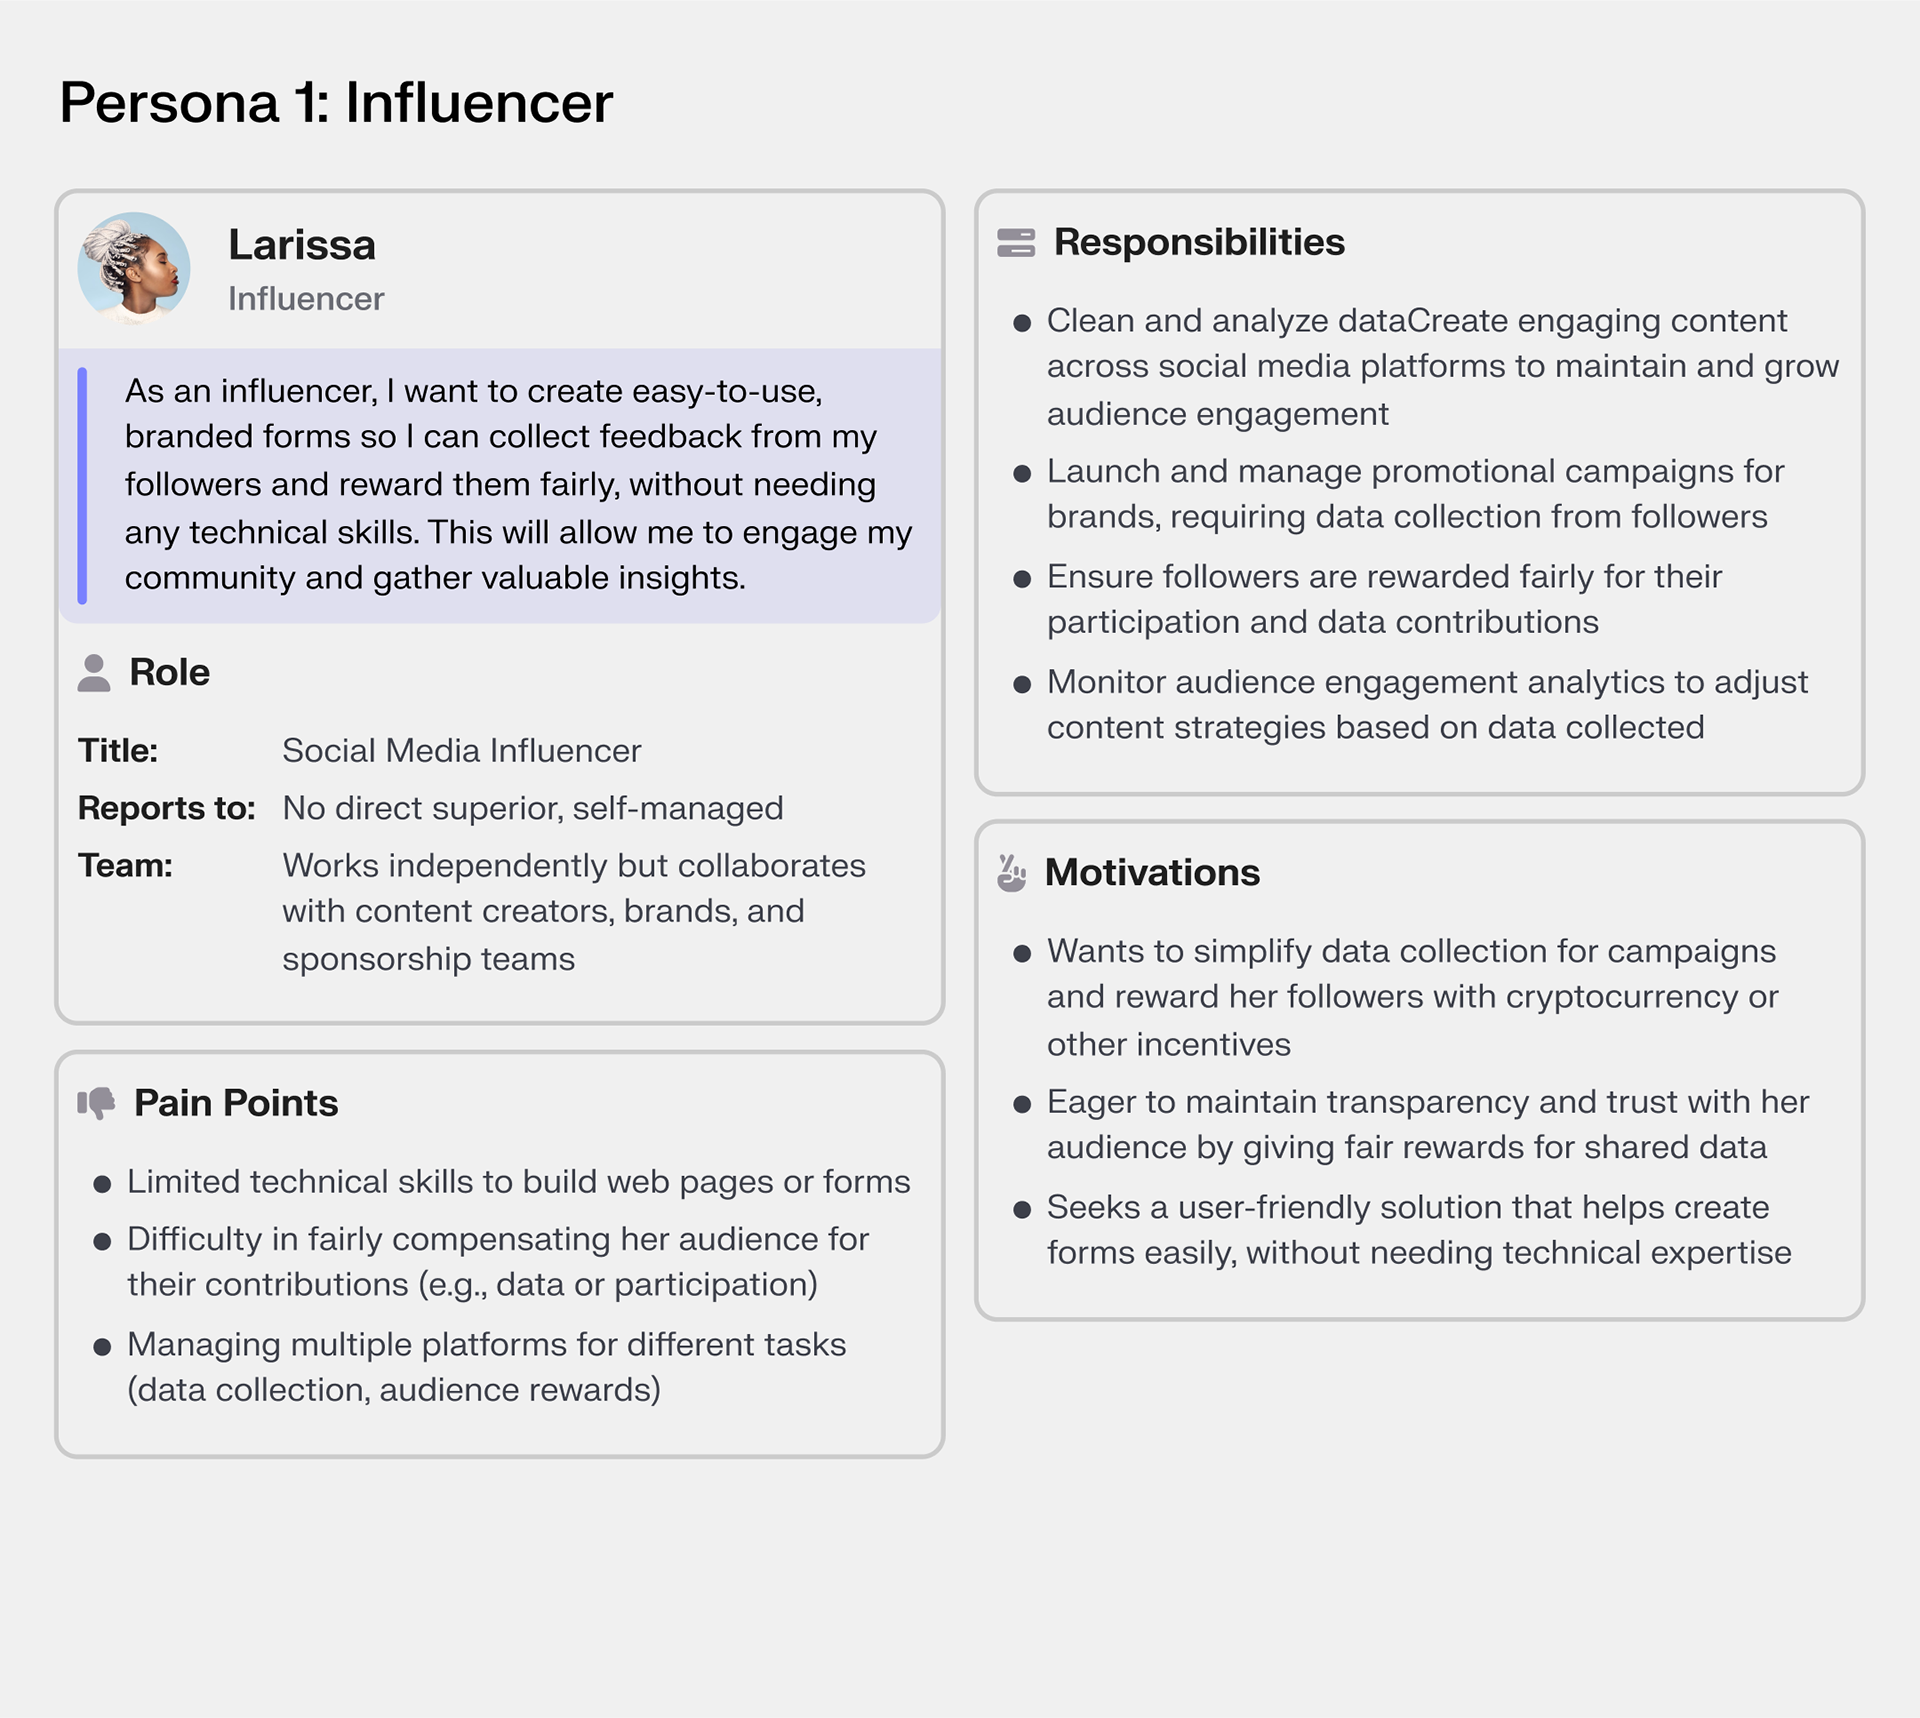Image resolution: width=1920 pixels, height=1718 pixels.
Task: Click the crossed-fingers Motivations icon
Action: coord(1012,873)
